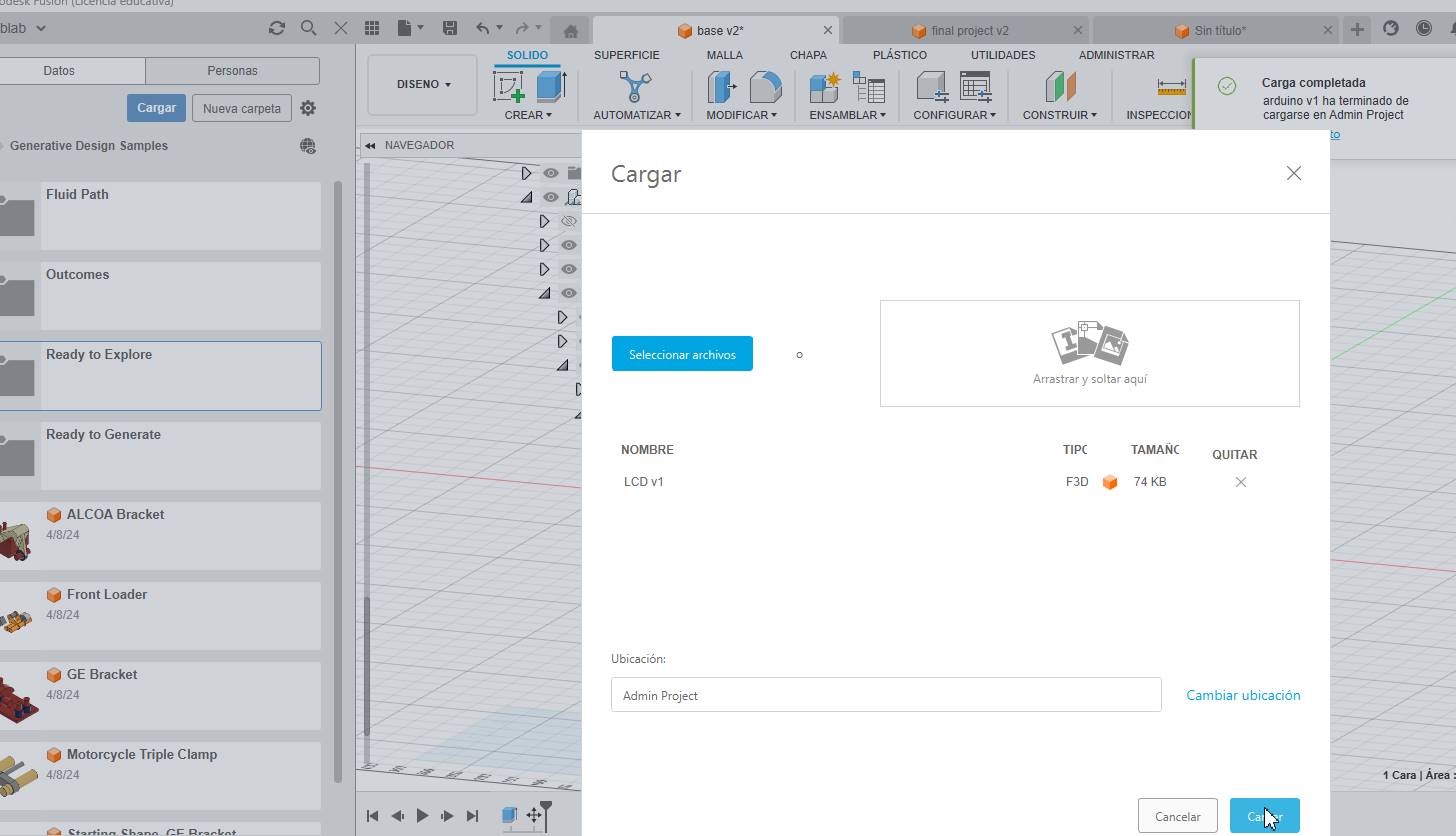
Task: Refresh the data panel
Action: (277, 29)
